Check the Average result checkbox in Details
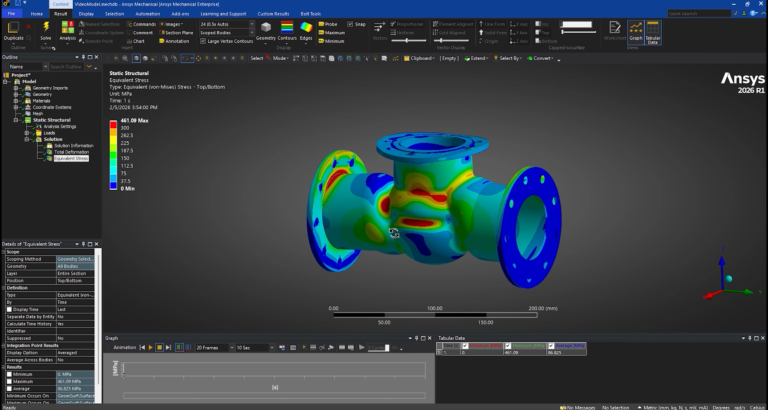Image resolution: width=768 pixels, height=410 pixels. point(9,388)
